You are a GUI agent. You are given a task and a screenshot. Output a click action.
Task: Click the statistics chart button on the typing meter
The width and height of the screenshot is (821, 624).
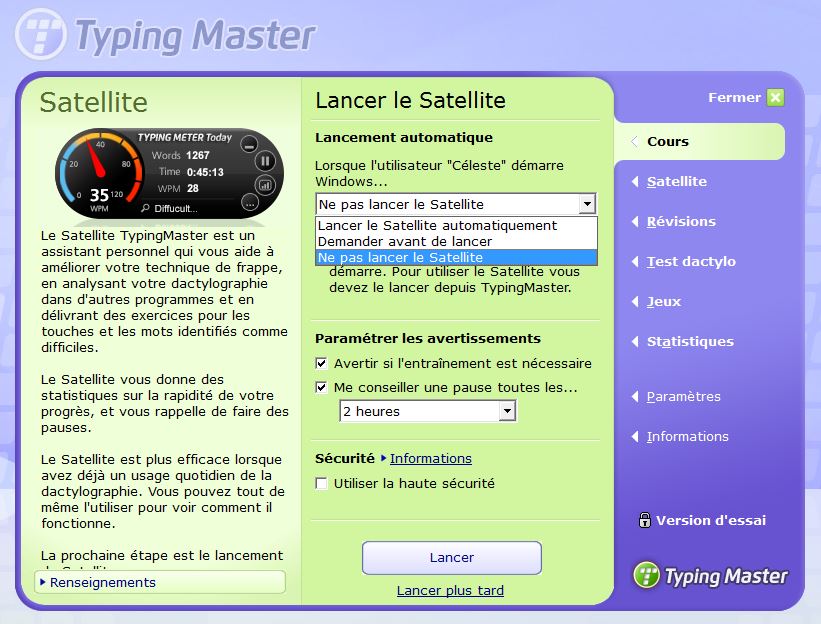265,185
